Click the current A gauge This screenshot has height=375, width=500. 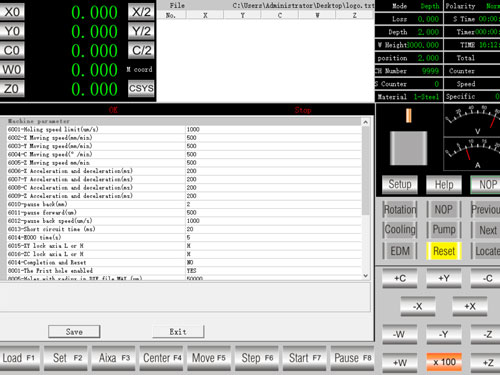(472, 154)
